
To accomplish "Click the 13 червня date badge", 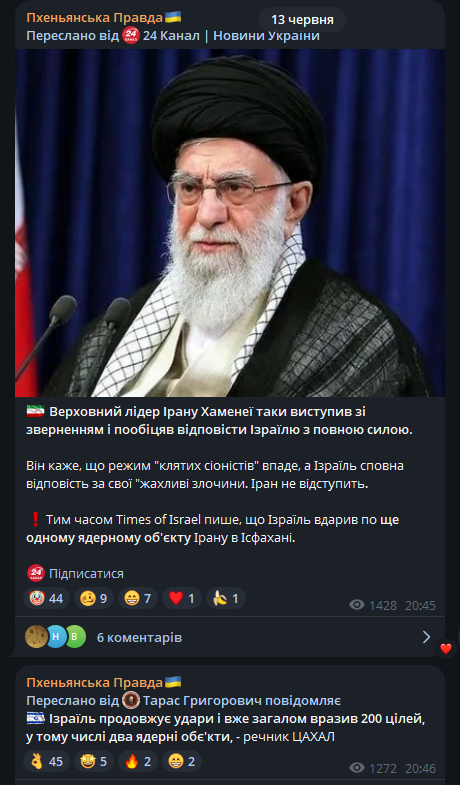I will 302,20.
